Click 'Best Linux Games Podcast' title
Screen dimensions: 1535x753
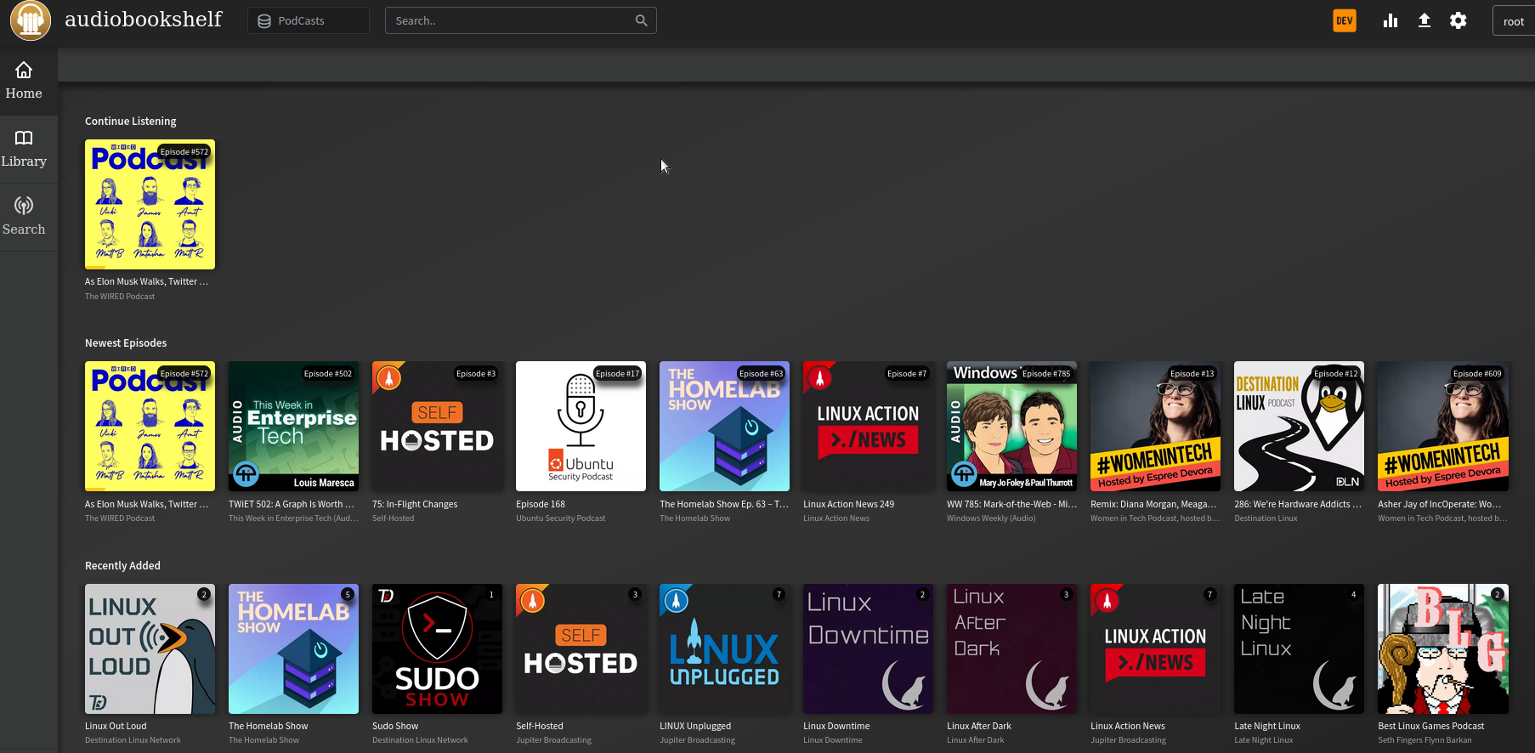[x=1431, y=726]
